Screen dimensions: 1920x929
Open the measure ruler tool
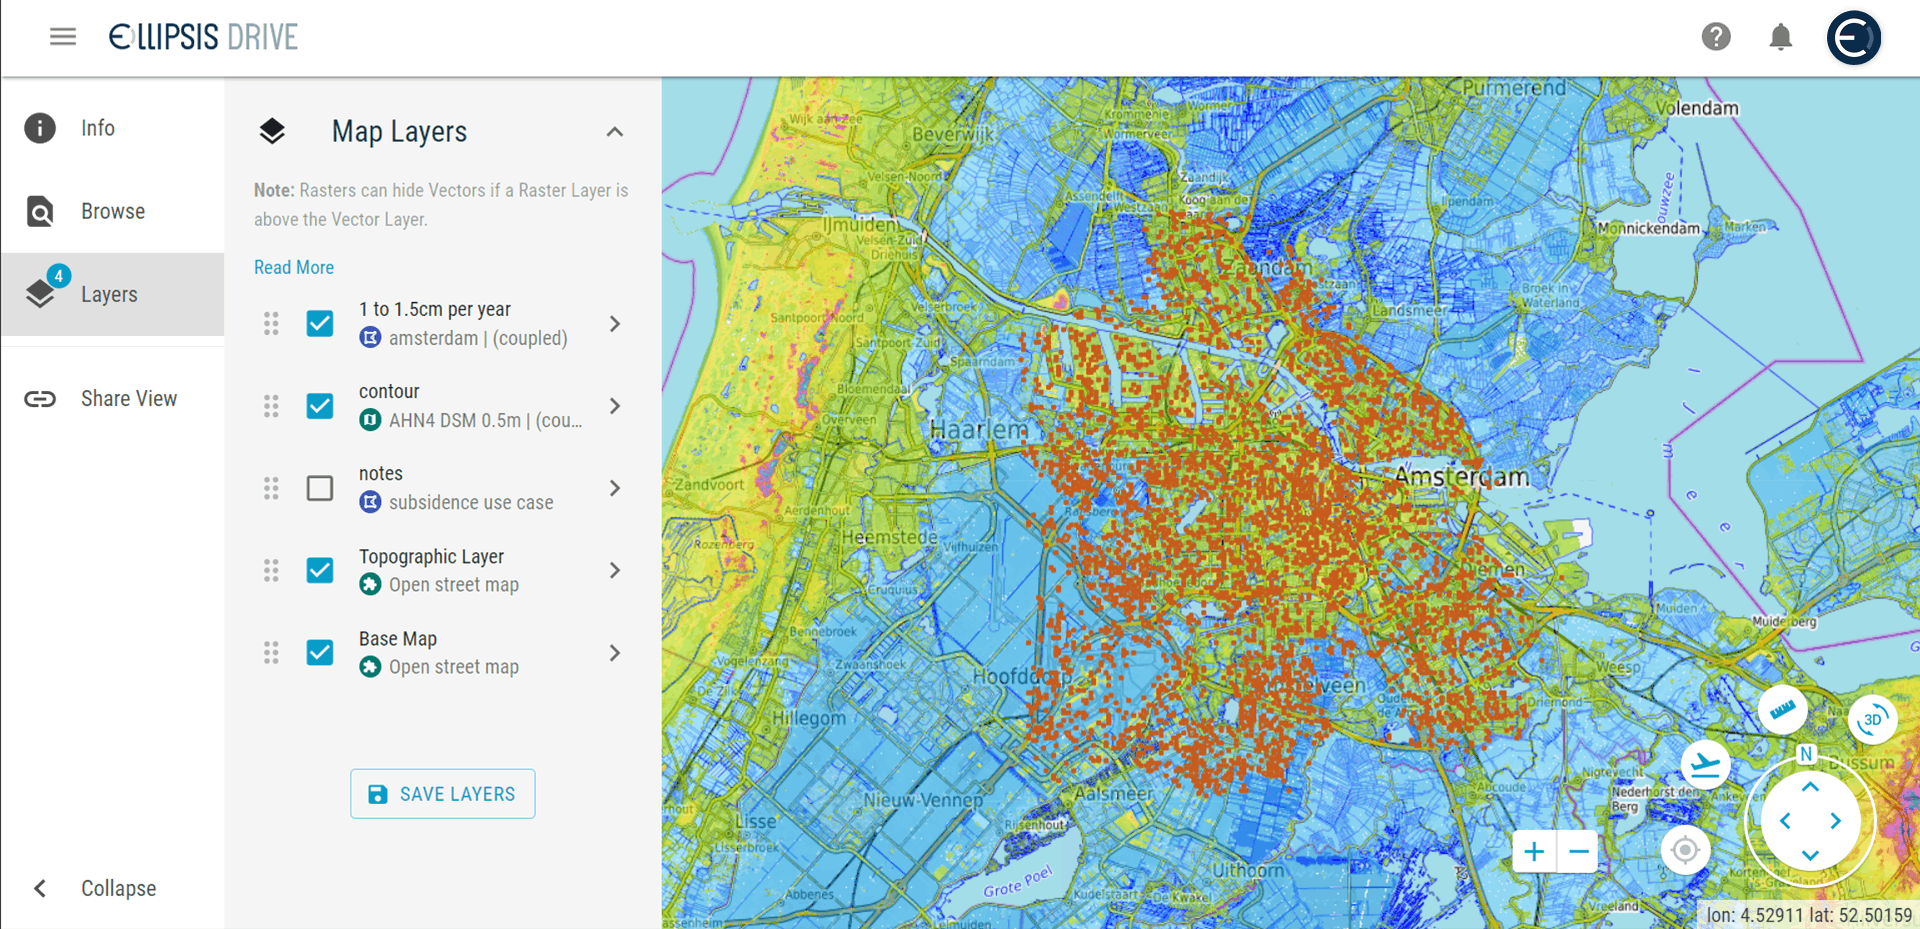(x=1782, y=711)
